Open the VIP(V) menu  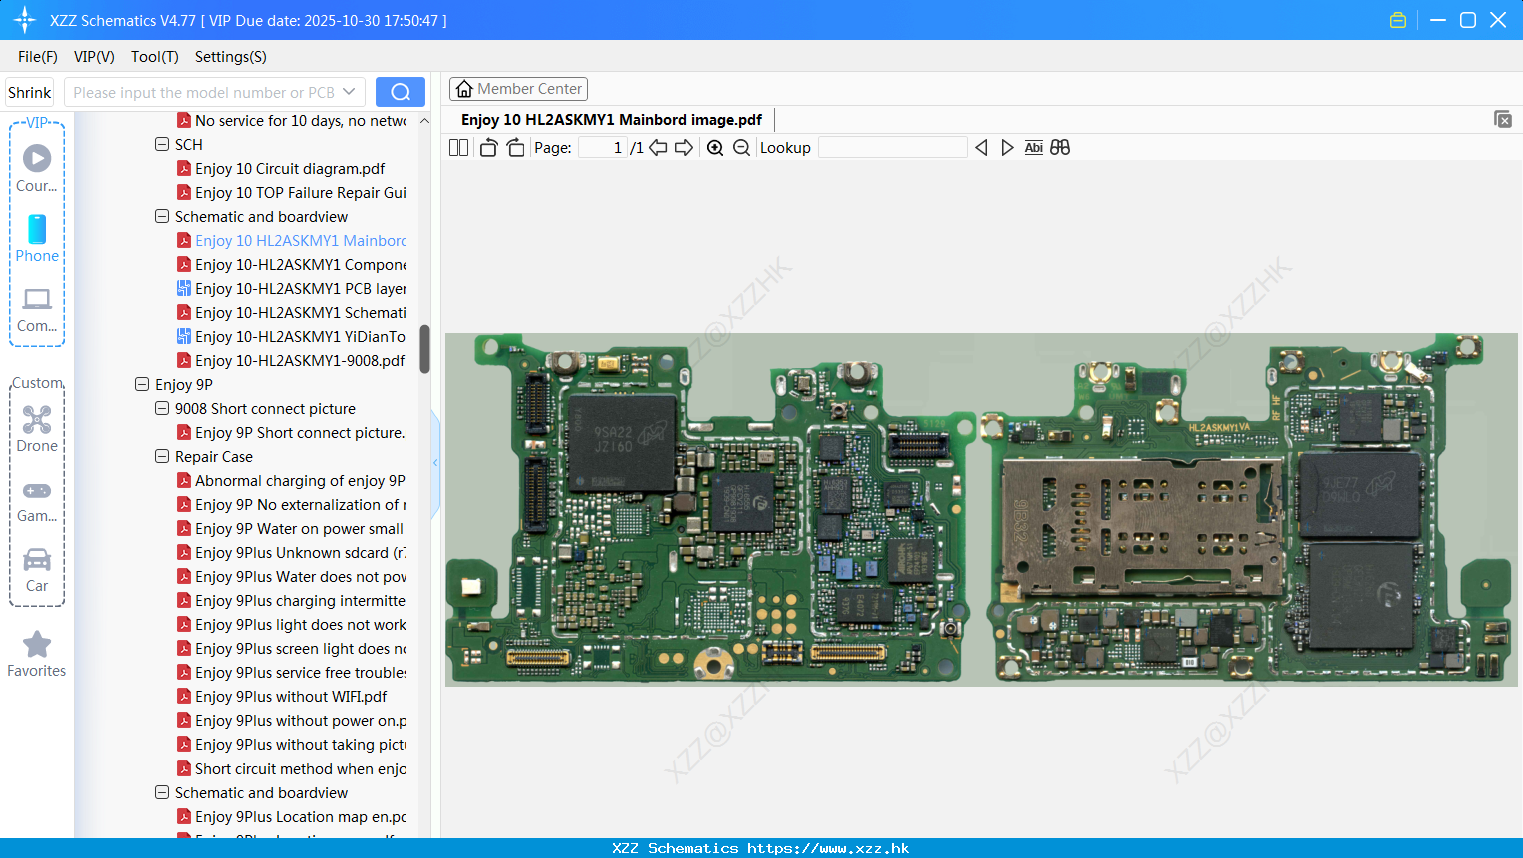(x=94, y=57)
